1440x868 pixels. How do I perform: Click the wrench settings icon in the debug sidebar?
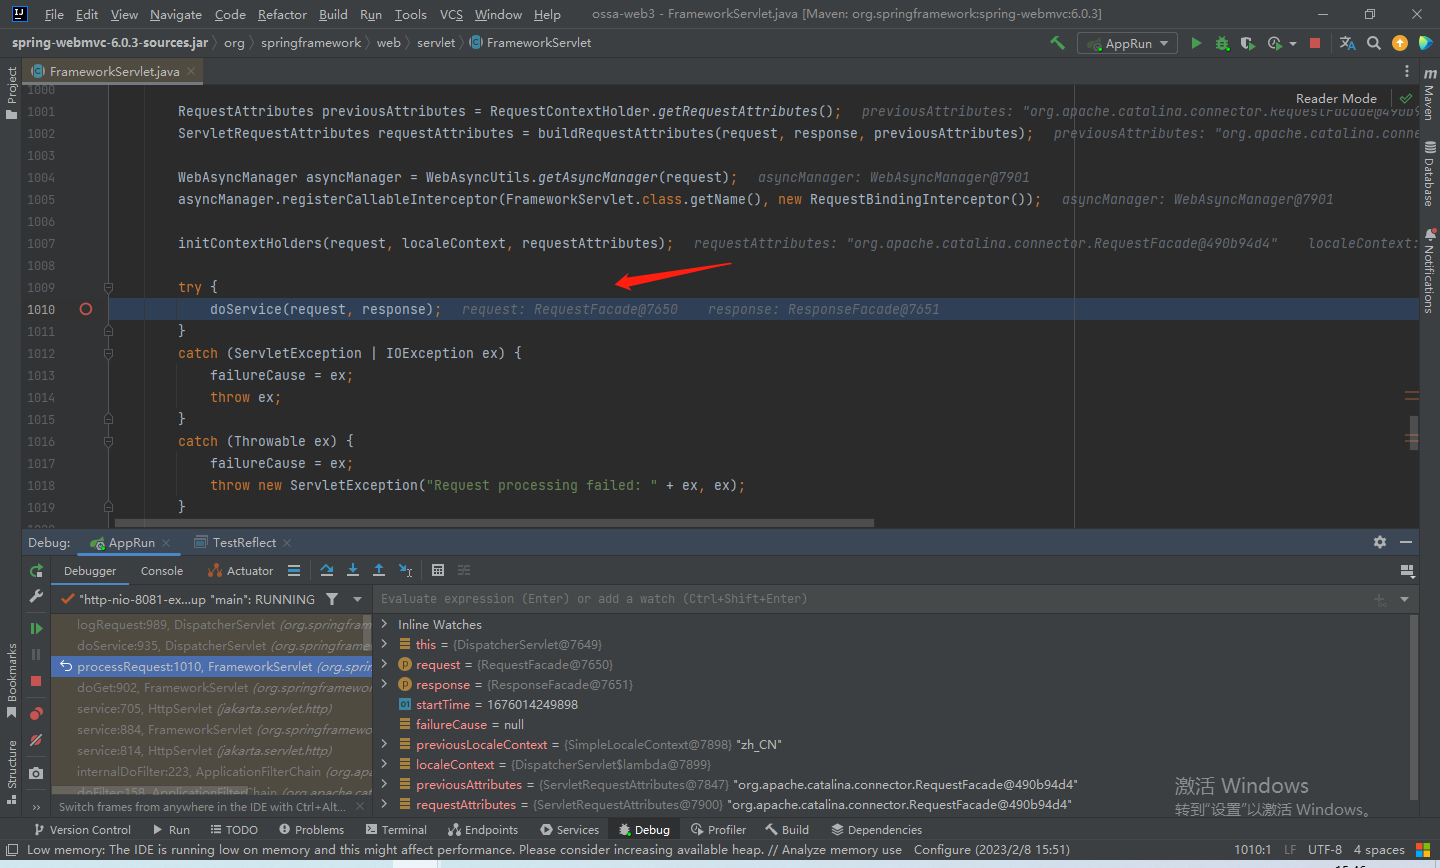pos(36,596)
